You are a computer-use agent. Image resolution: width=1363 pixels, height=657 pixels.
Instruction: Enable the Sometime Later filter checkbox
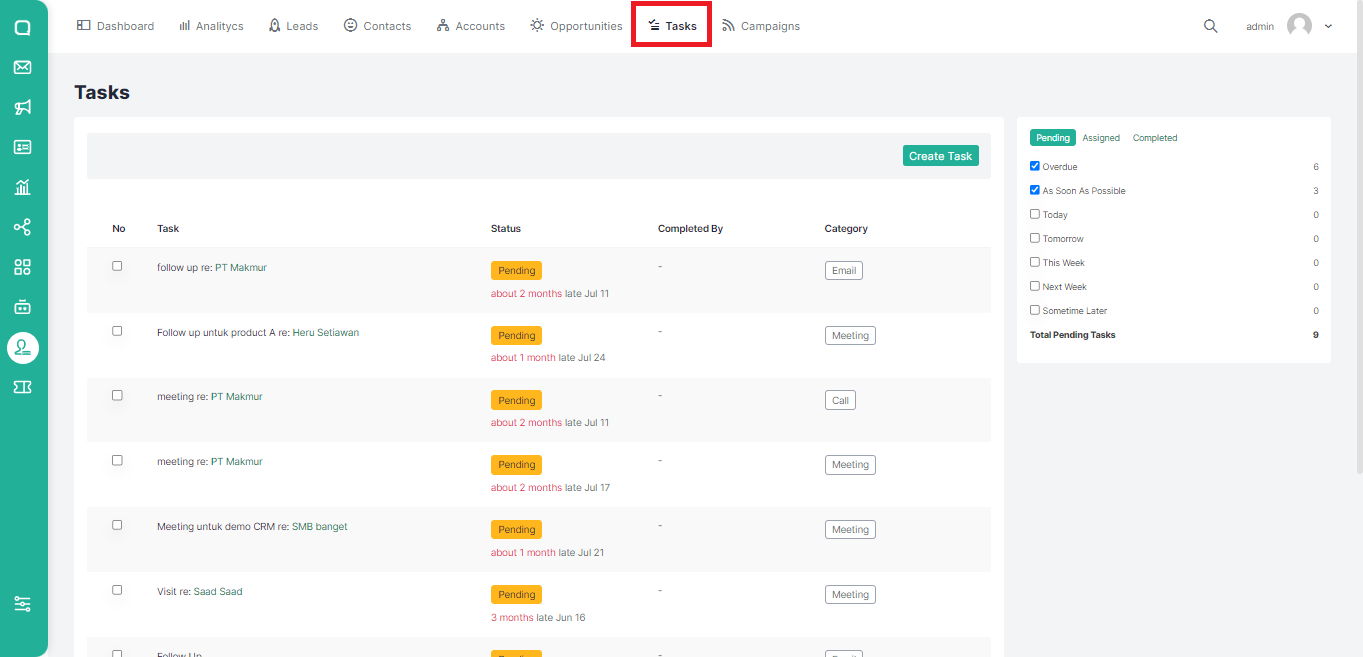coord(1035,310)
